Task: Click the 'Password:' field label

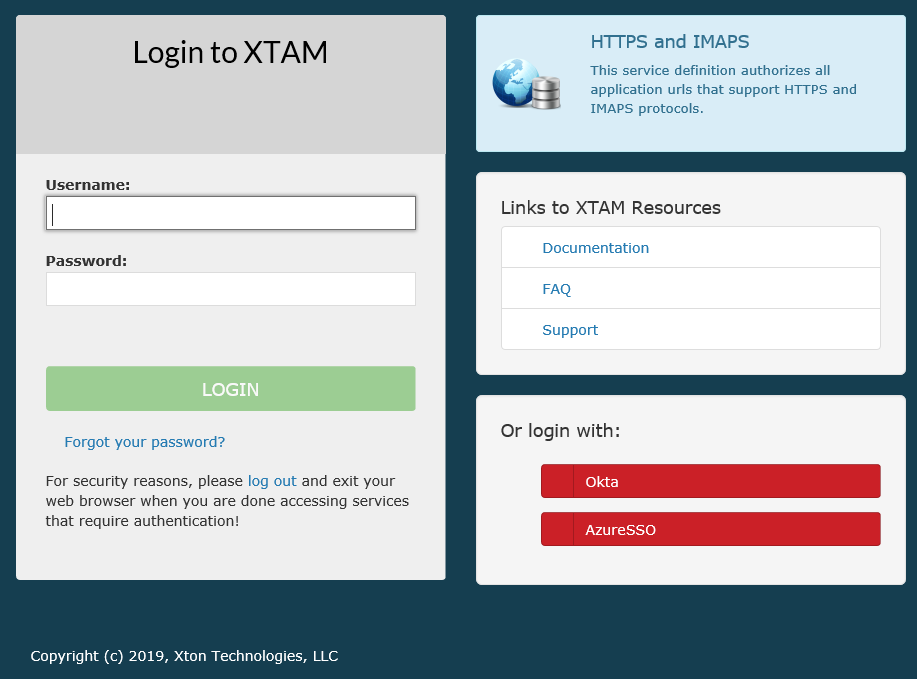Action: pyautogui.click(x=86, y=261)
